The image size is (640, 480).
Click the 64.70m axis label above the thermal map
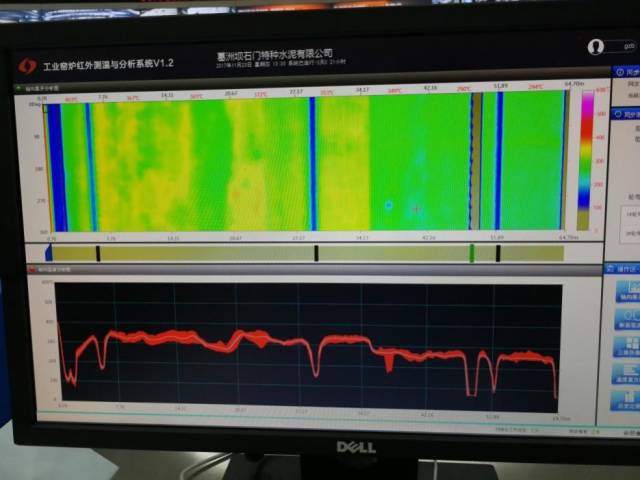coord(574,84)
